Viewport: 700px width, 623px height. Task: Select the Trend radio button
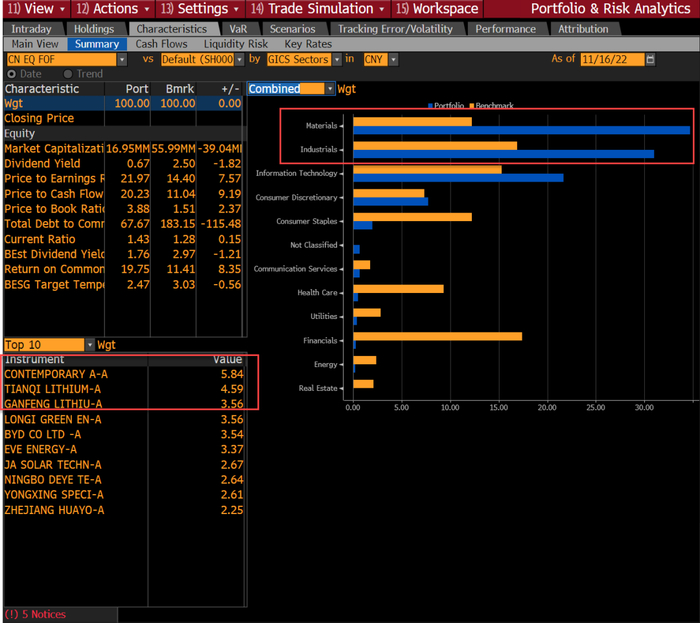[x=68, y=74]
